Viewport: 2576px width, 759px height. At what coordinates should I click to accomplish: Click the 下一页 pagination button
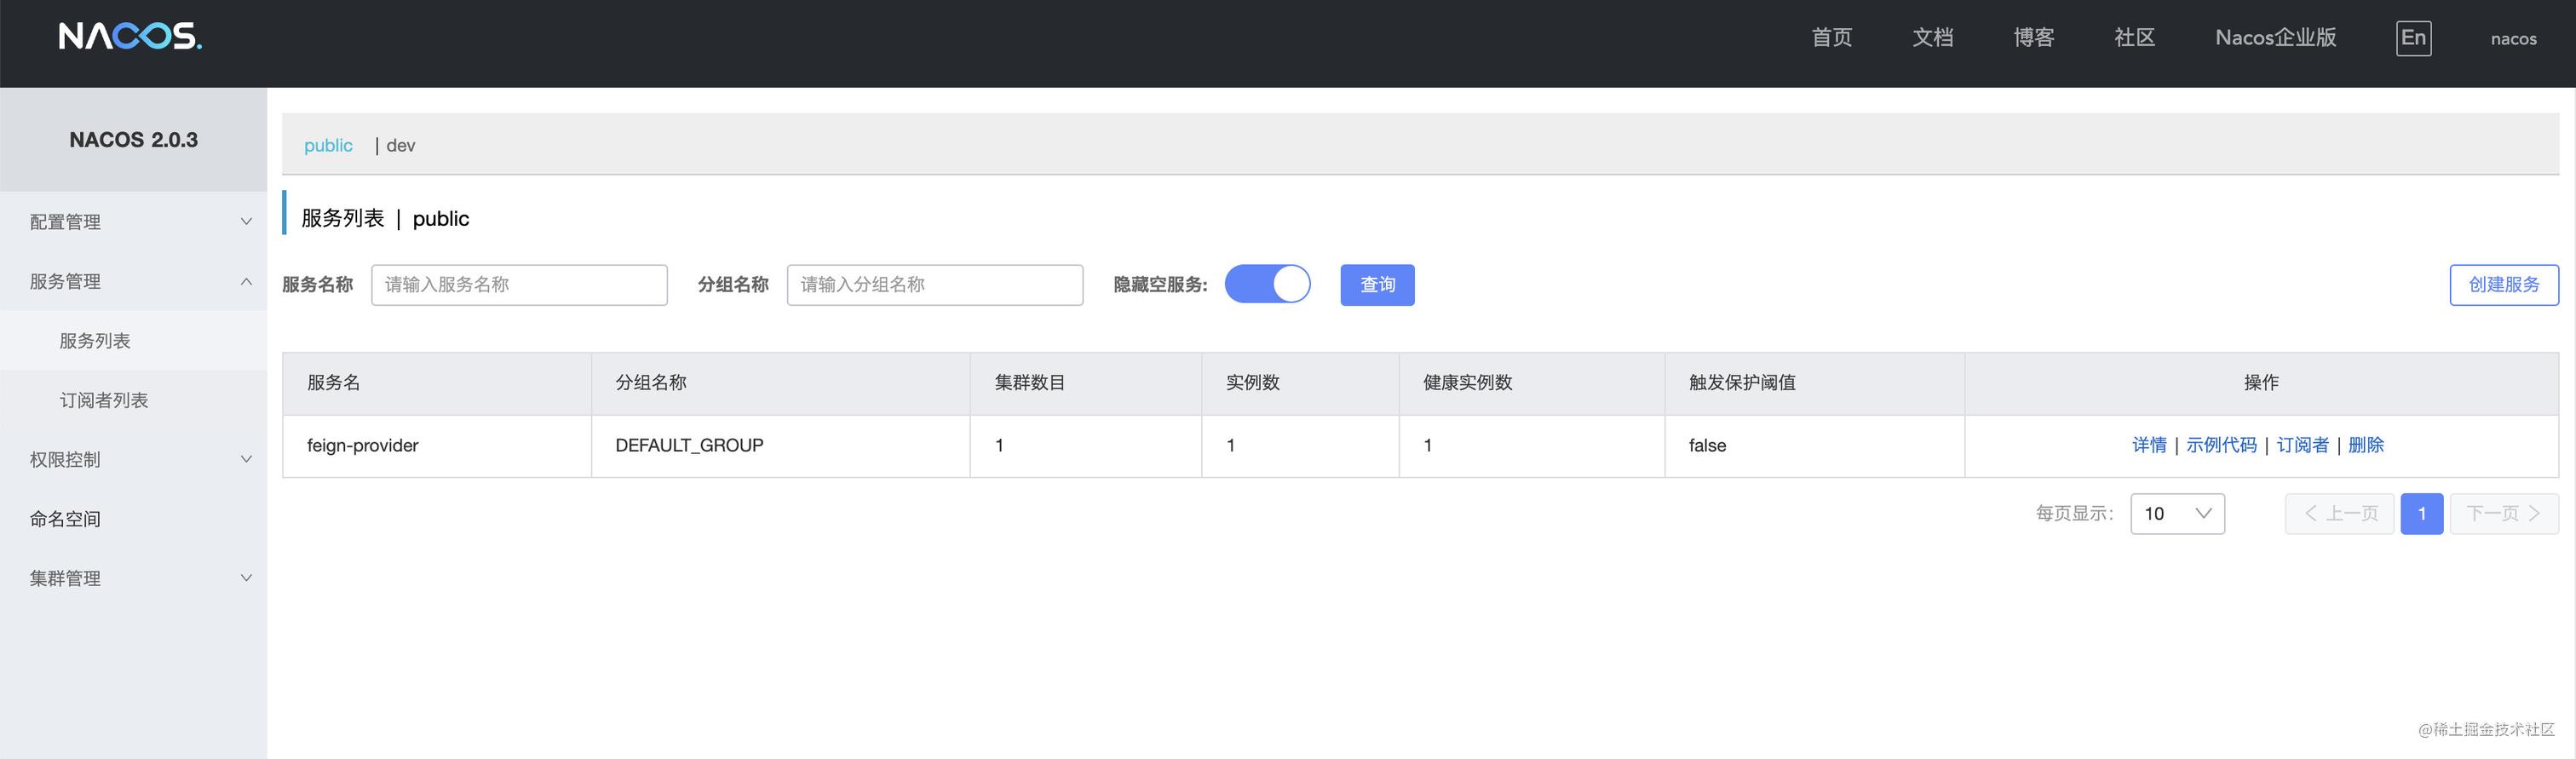(2504, 513)
